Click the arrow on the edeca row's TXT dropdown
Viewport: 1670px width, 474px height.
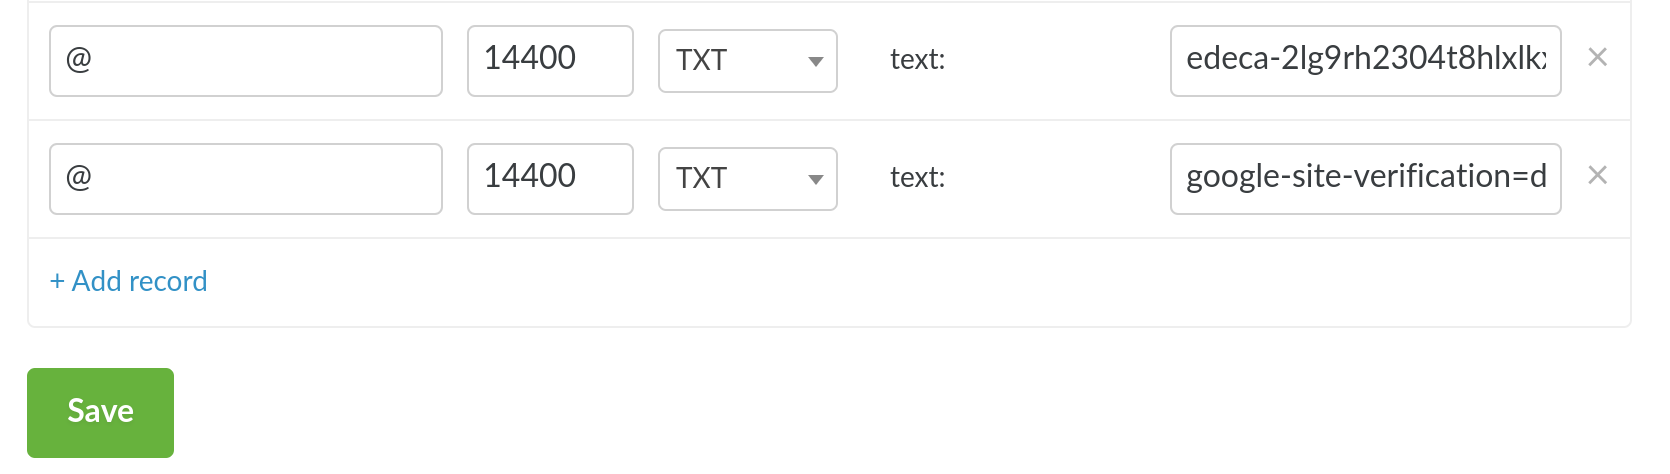tap(815, 62)
